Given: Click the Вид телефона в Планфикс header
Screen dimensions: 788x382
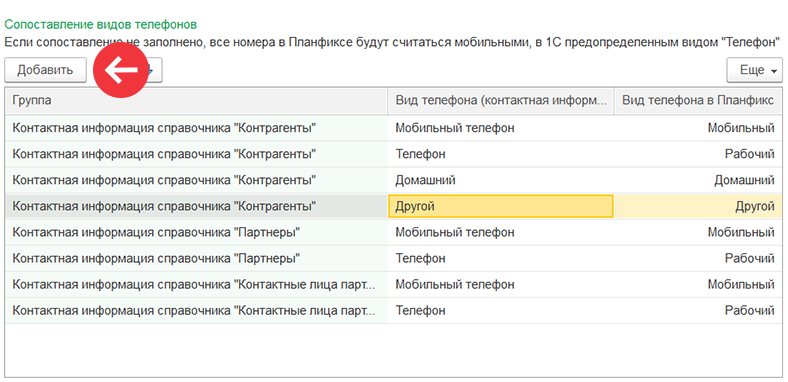Looking at the screenshot, I should 698,101.
